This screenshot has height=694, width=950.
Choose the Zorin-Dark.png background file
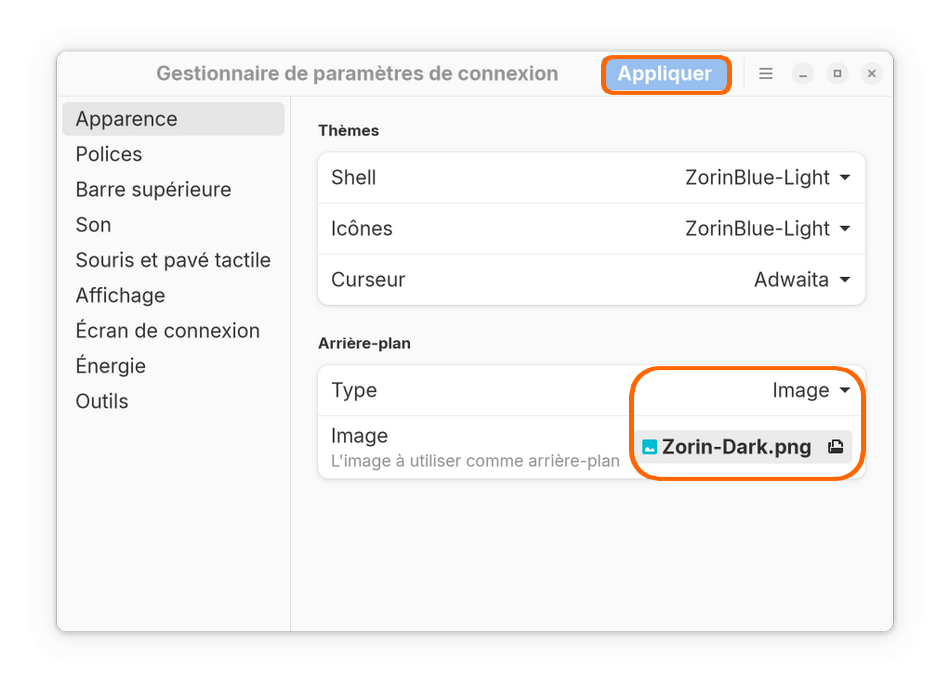point(736,447)
